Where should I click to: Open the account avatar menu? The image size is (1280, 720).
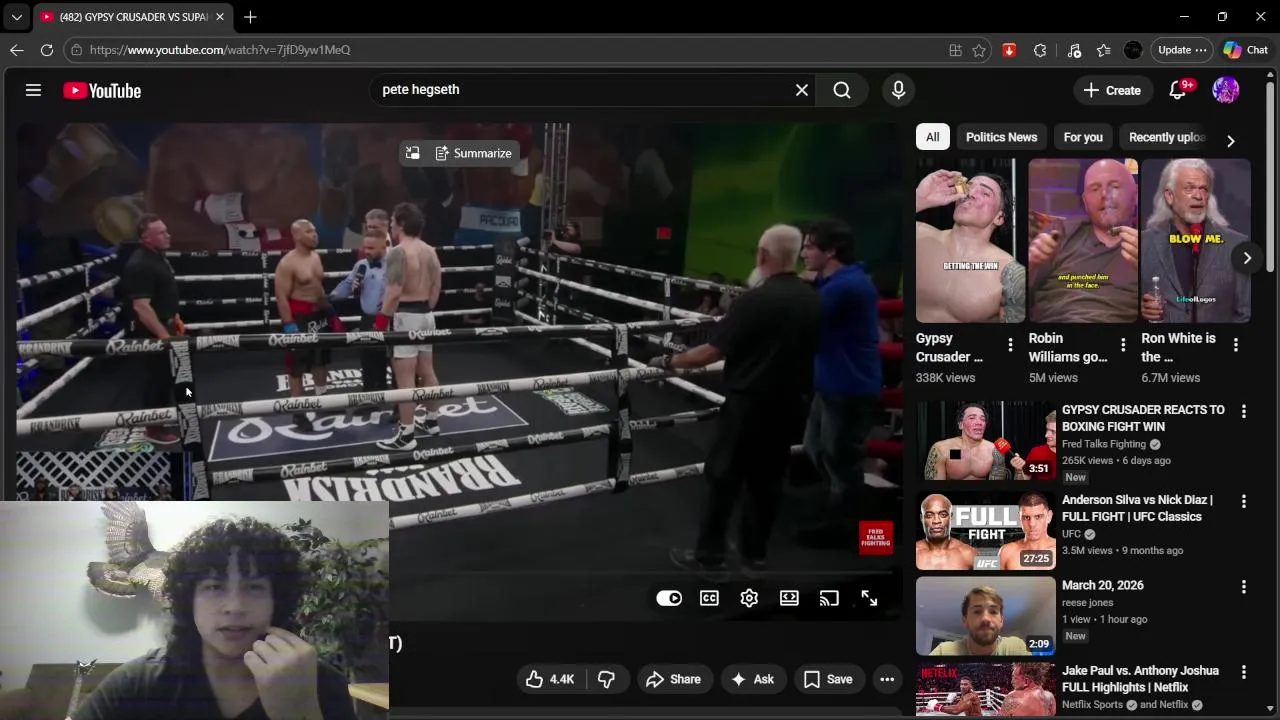[x=1226, y=90]
